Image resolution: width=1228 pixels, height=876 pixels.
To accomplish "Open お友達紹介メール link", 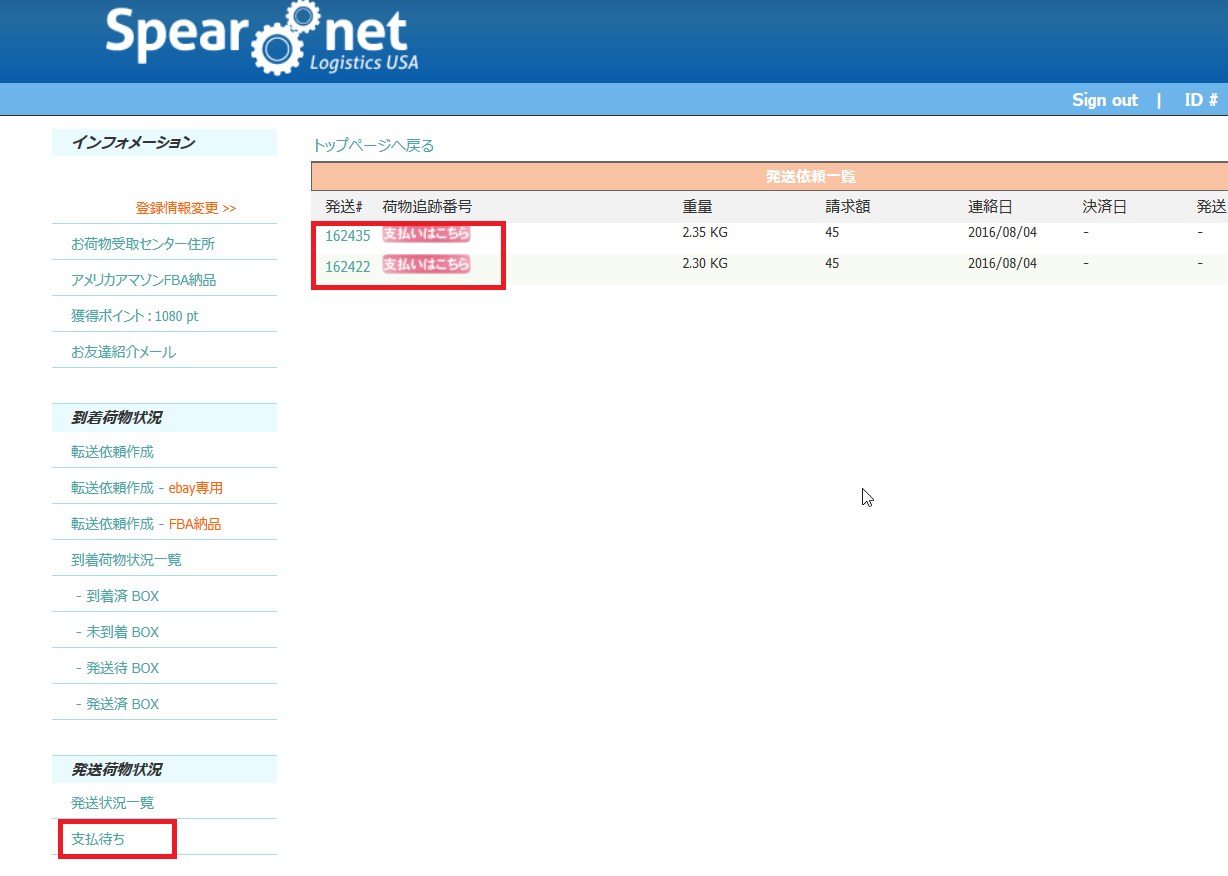I will pos(123,352).
